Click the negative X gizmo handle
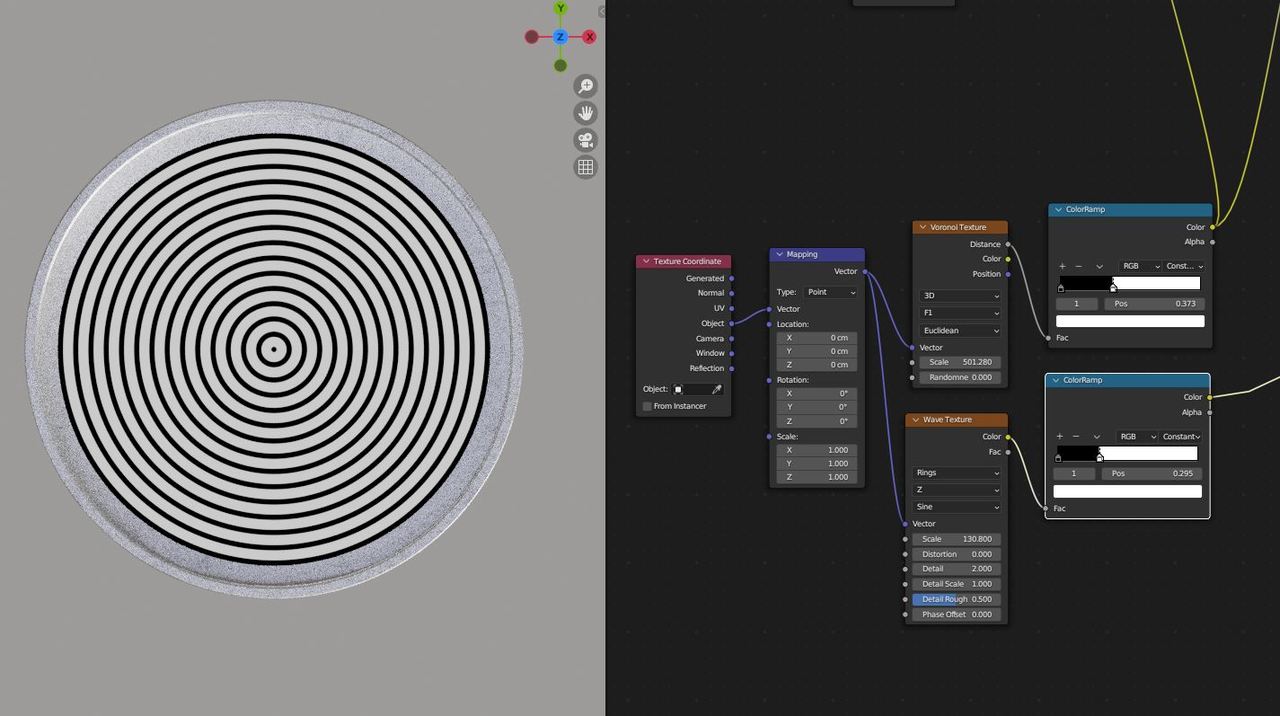This screenshot has height=716, width=1280. 531,37
